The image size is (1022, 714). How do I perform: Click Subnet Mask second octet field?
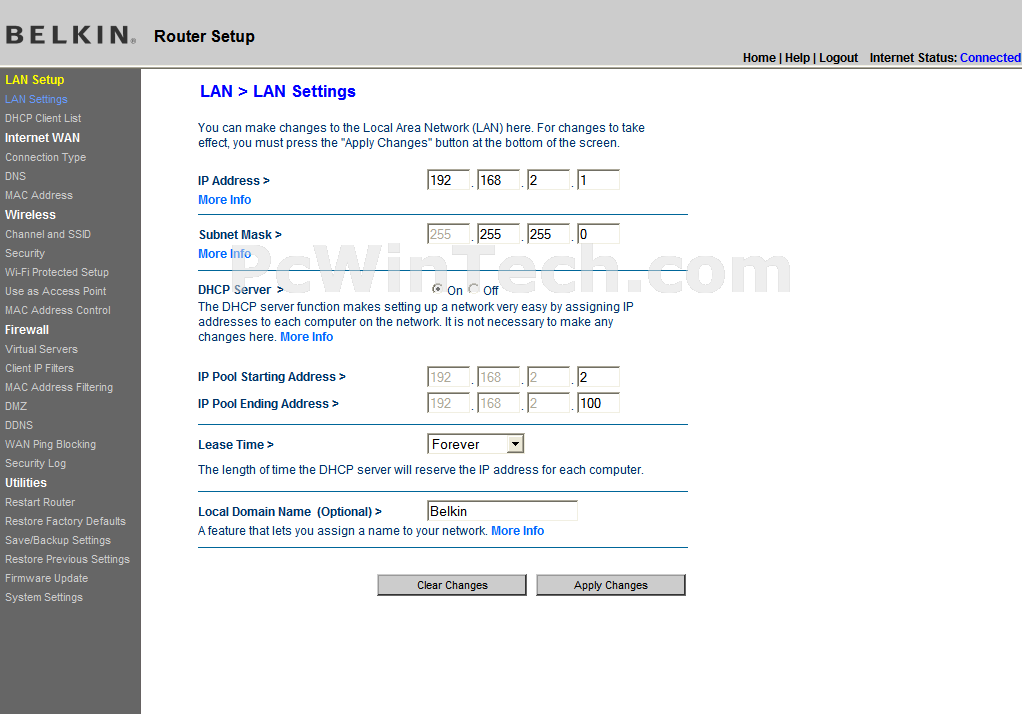pyautogui.click(x=499, y=234)
